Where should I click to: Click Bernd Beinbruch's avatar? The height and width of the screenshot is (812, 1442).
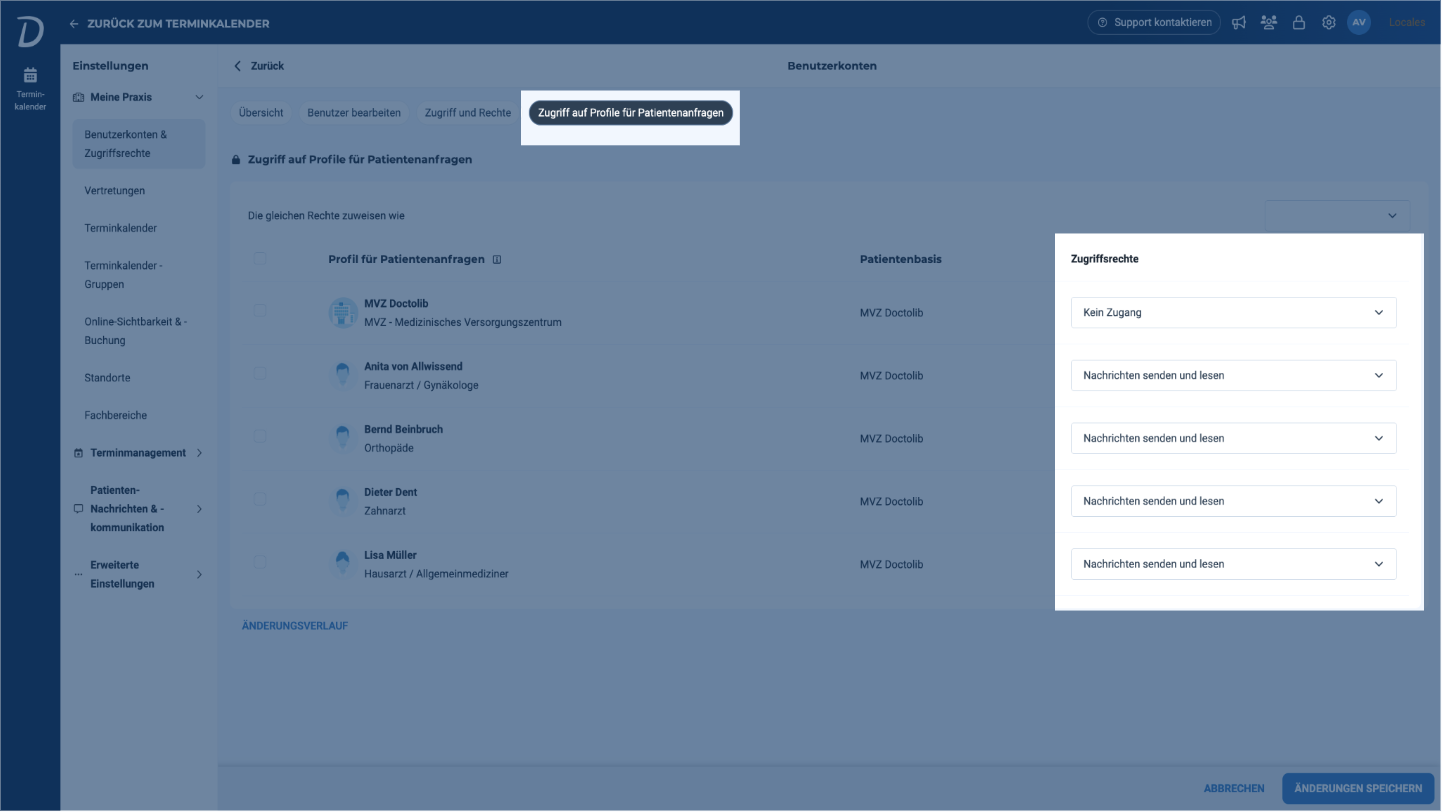(343, 439)
